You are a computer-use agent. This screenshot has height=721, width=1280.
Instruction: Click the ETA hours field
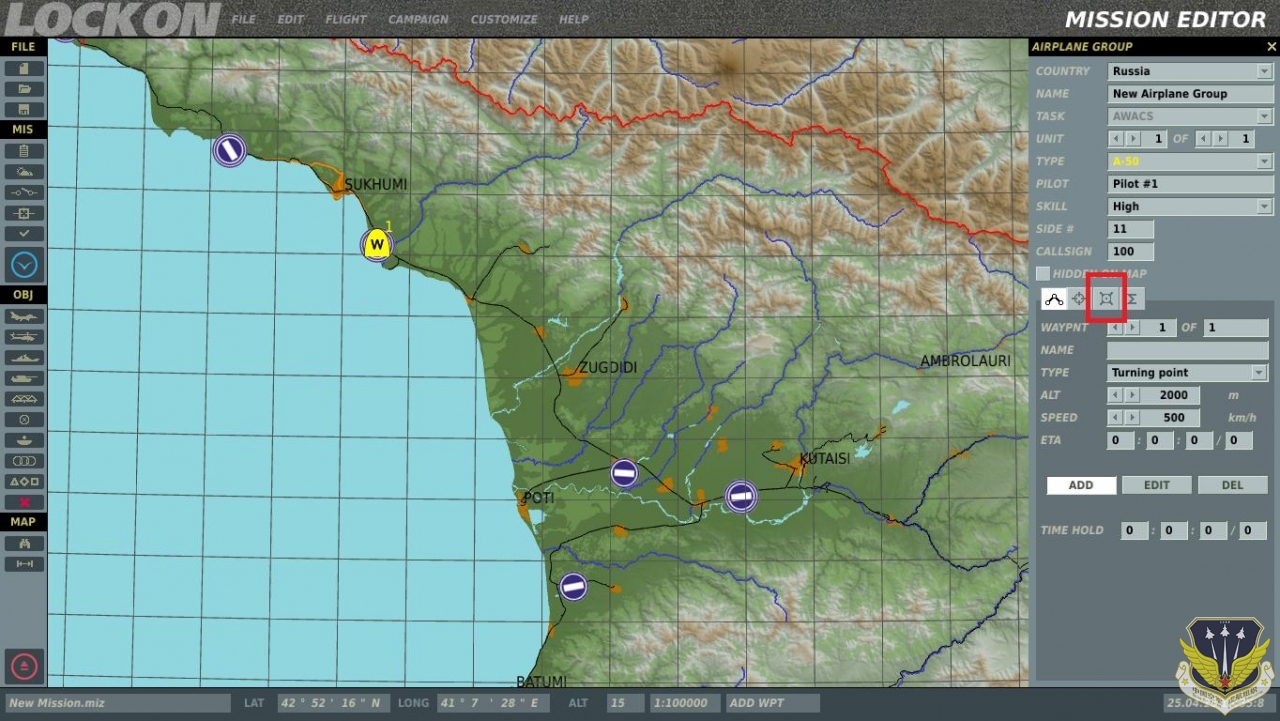click(x=1121, y=440)
